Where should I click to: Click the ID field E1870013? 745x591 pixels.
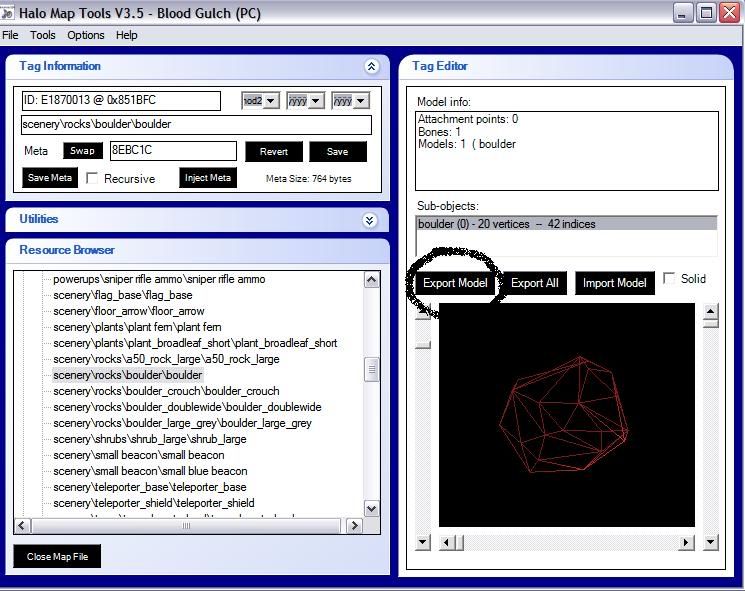[121, 100]
